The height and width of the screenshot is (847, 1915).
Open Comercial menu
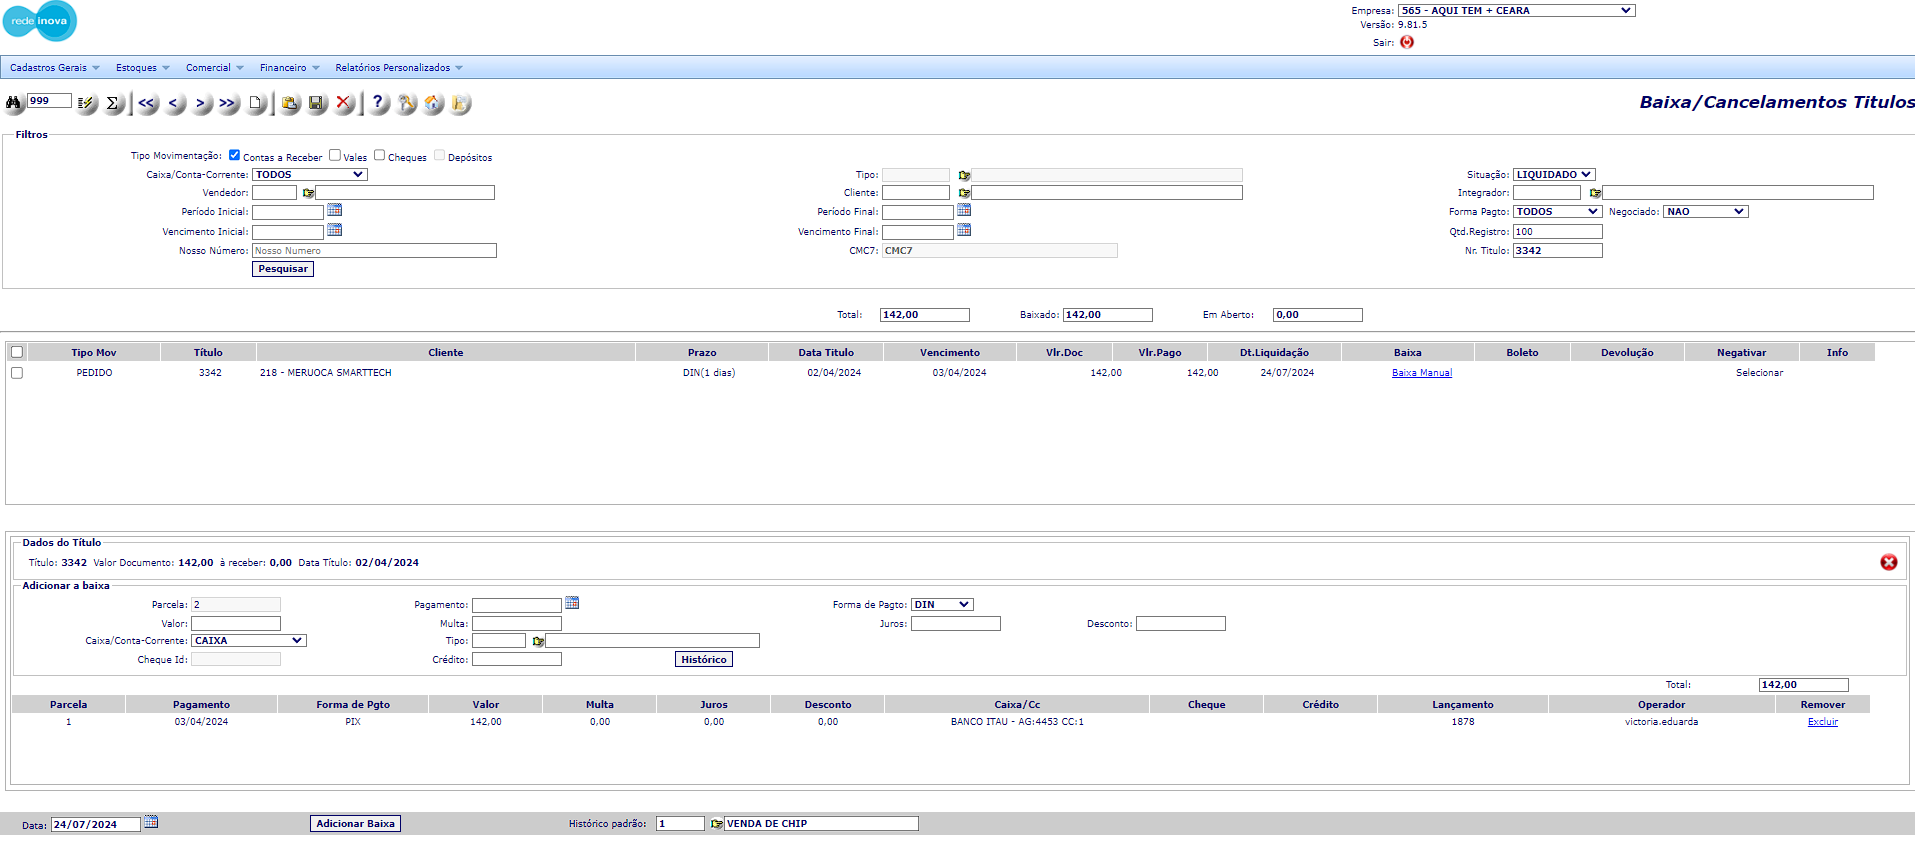215,68
